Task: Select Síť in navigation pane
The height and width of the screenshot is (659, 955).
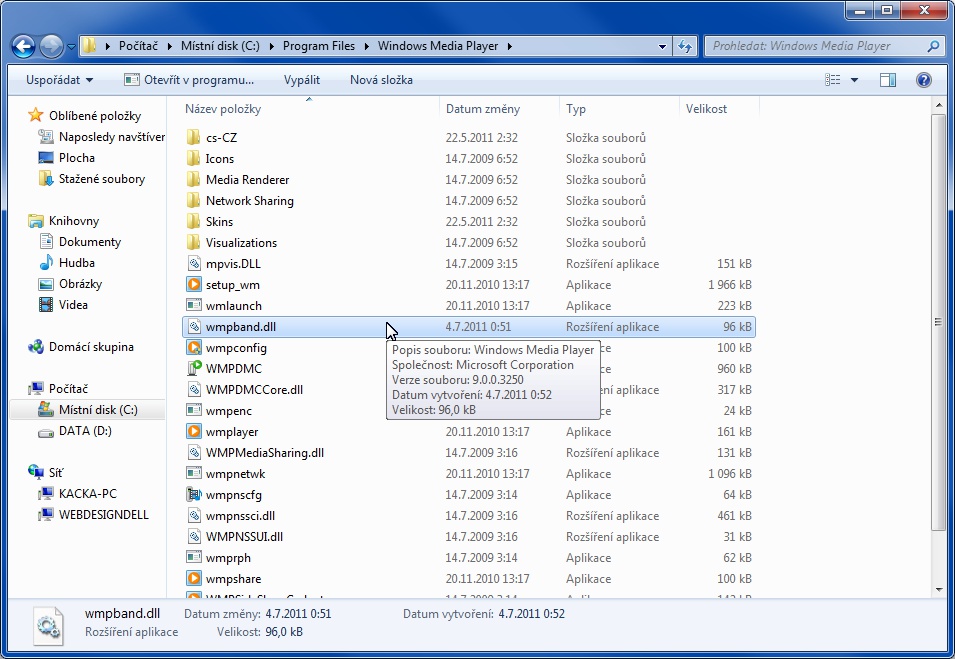Action: 55,473
